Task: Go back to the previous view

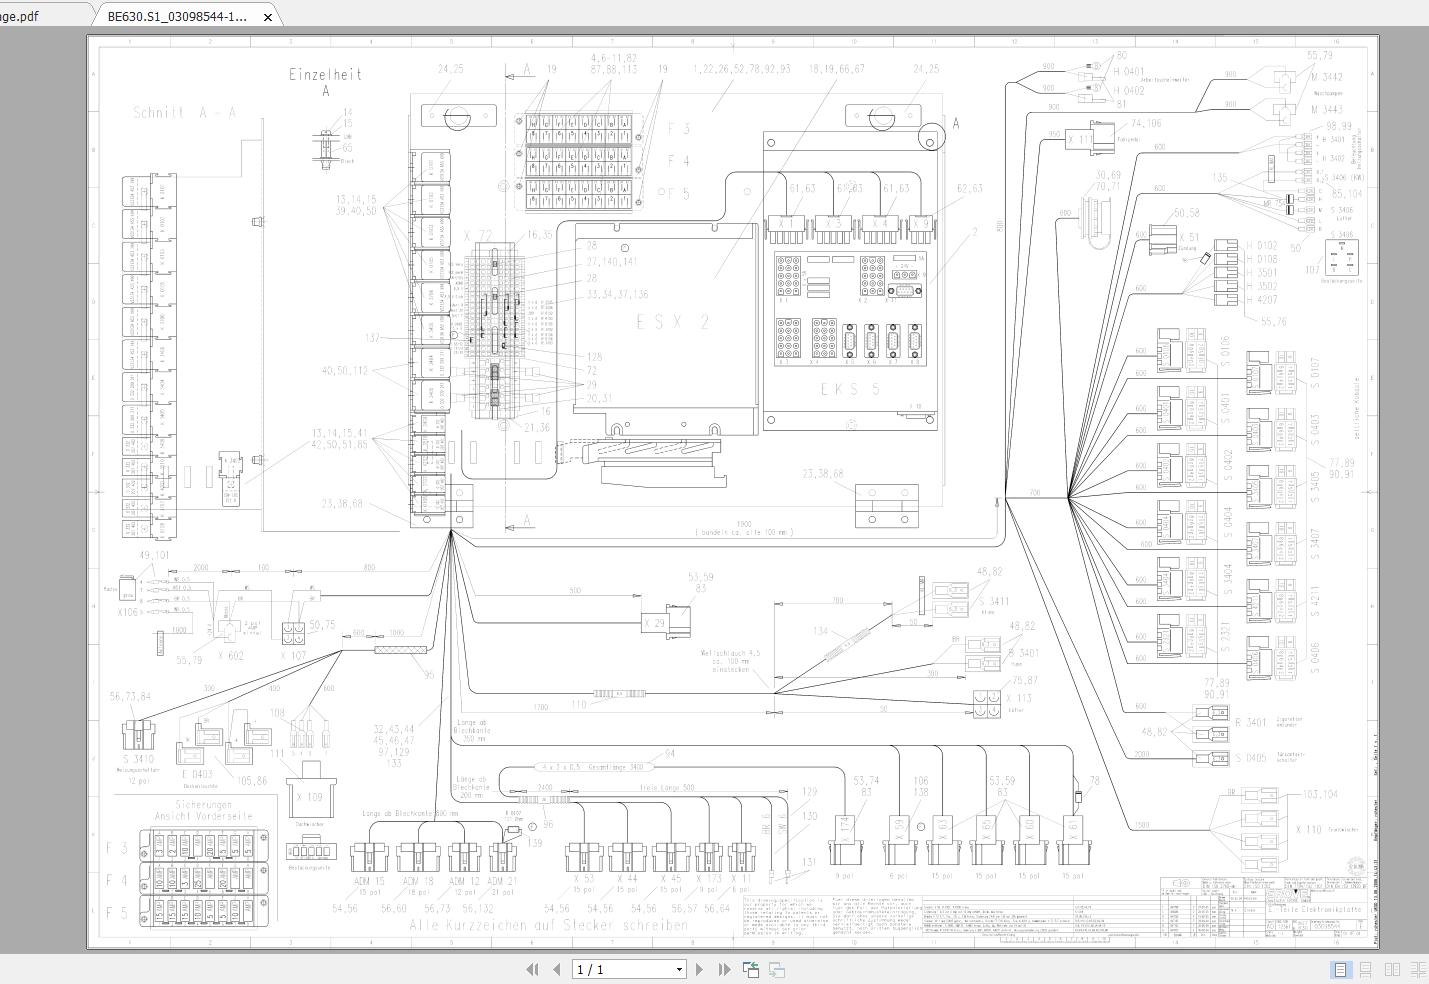Action: point(751,969)
